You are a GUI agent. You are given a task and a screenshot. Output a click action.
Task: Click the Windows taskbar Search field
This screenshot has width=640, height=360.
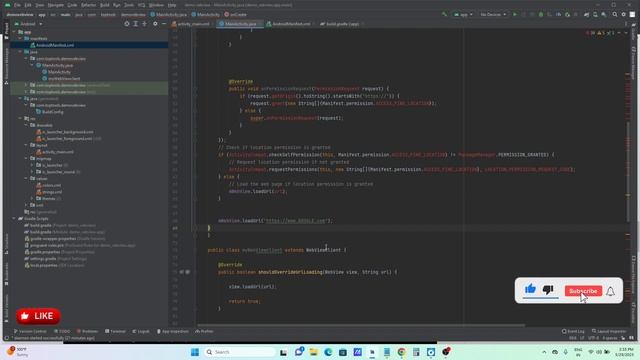(240, 352)
